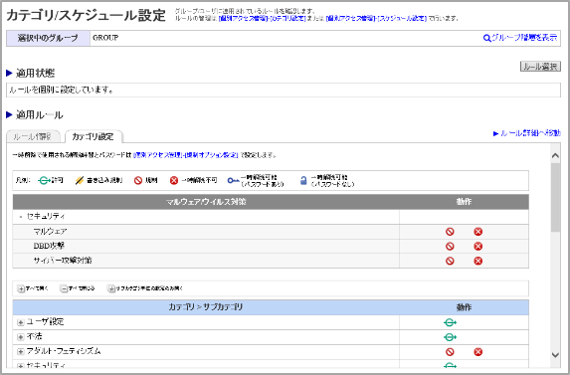
Task: Click the 許可 allow icon in the legend
Action: point(44,180)
